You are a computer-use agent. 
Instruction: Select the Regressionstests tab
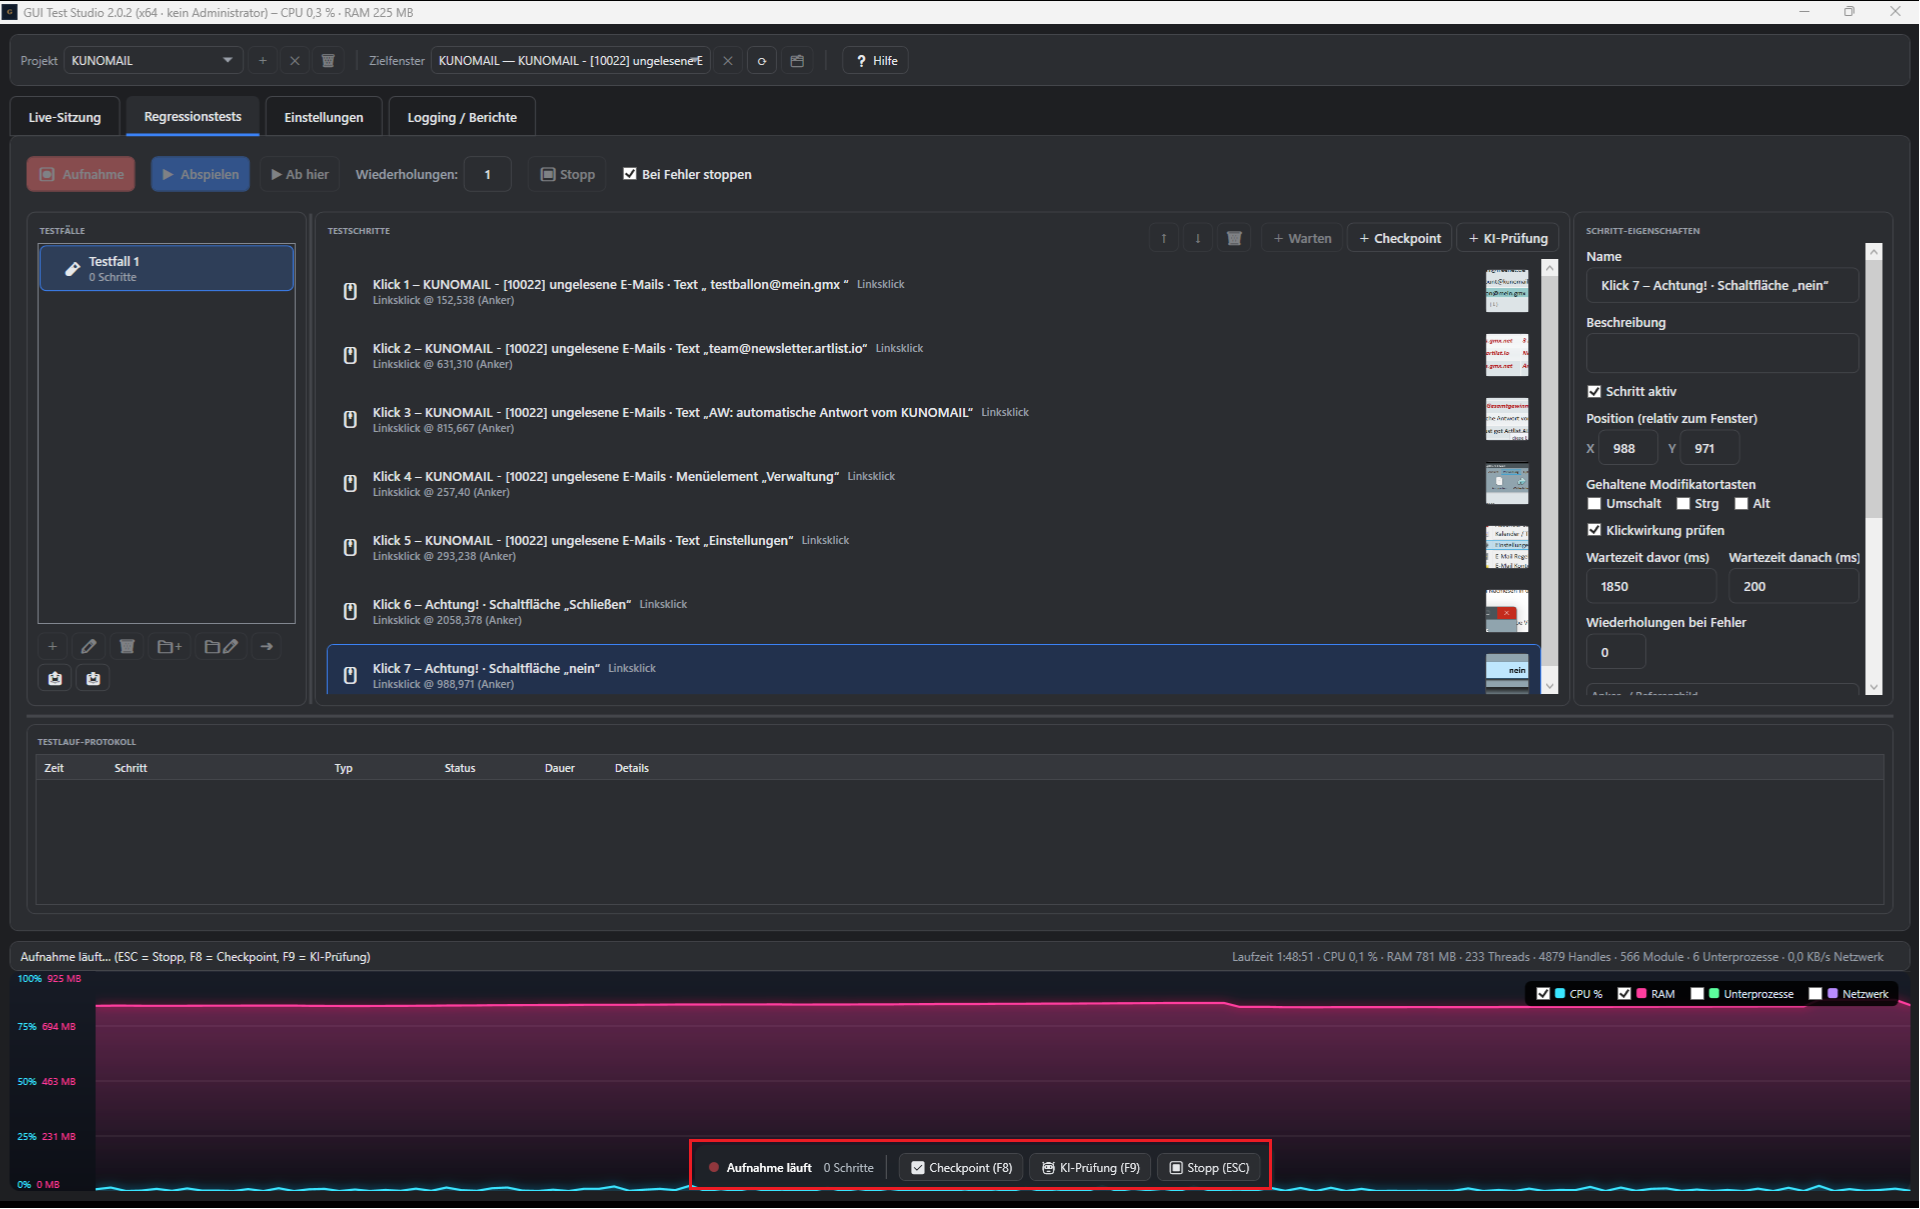click(193, 117)
